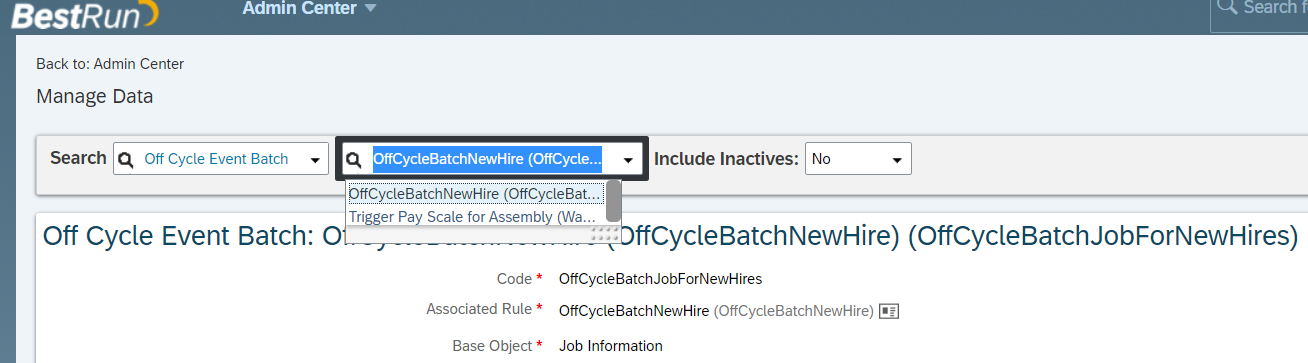This screenshot has width=1308, height=363.
Task: Click the suggestion list resize grip
Action: point(606,234)
